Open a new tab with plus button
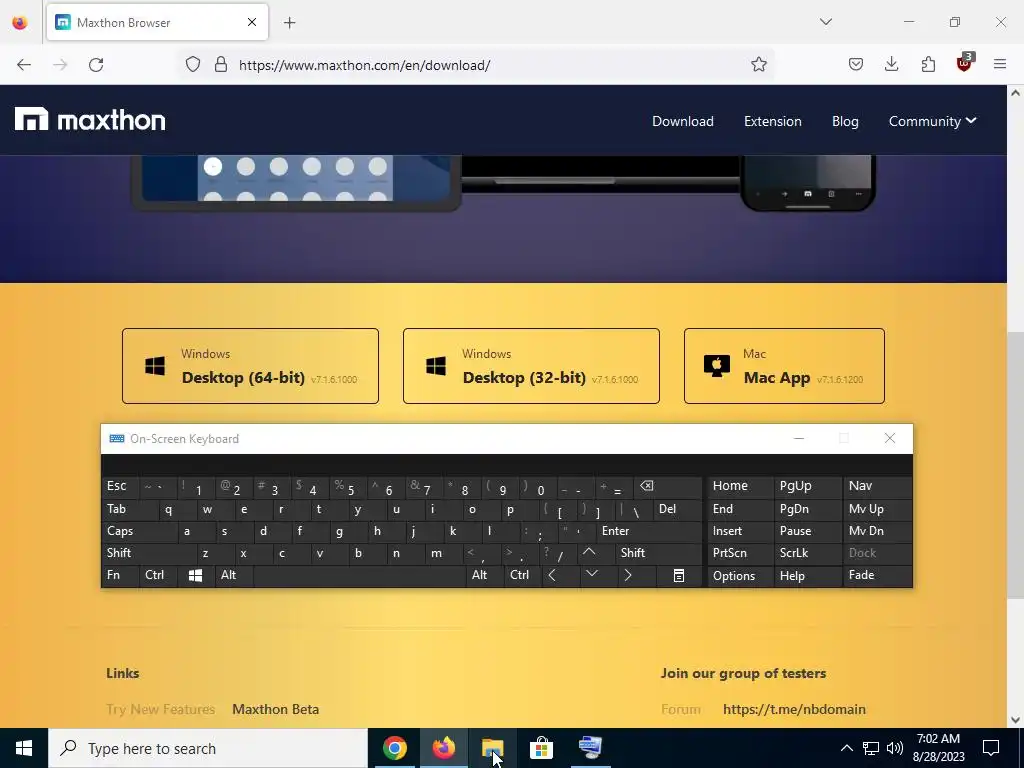 coord(290,23)
